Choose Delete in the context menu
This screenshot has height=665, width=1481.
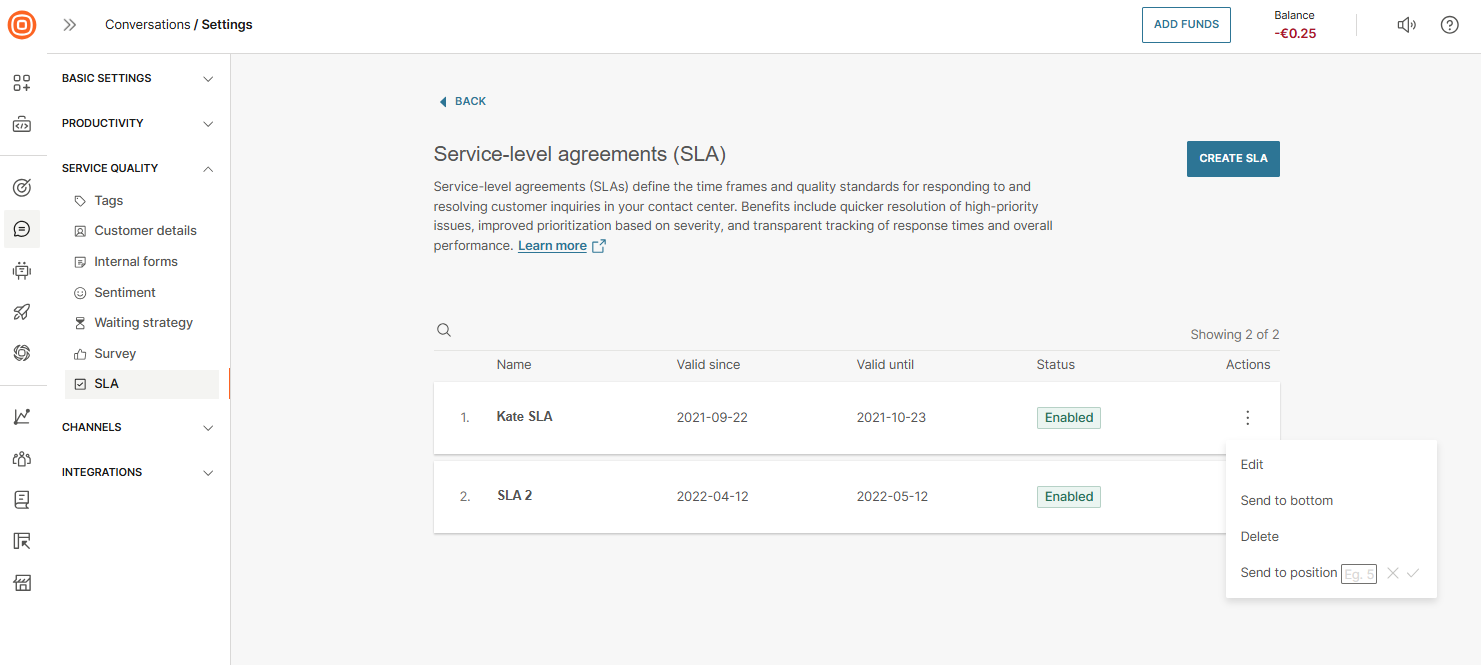tap(1259, 537)
